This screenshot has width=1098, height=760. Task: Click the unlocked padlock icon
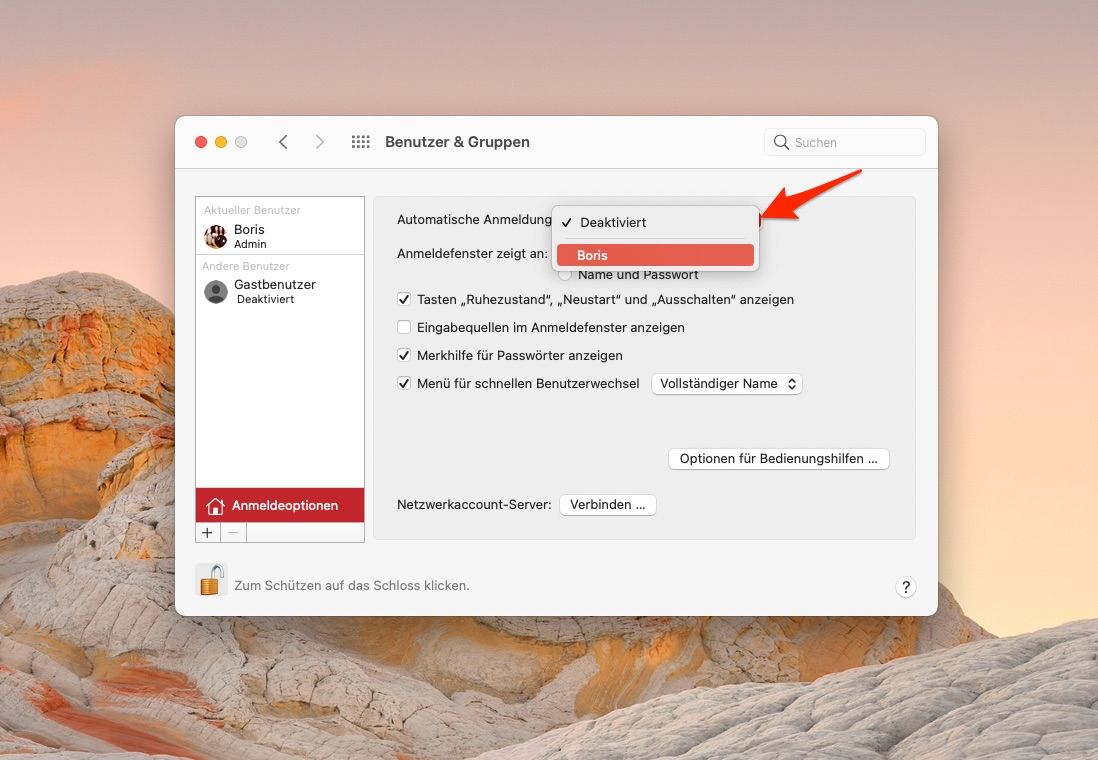[x=210, y=580]
